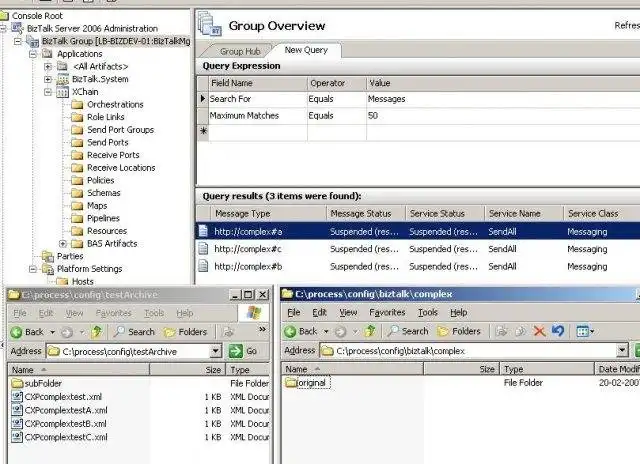Select the original folder in complex window

coord(307,383)
